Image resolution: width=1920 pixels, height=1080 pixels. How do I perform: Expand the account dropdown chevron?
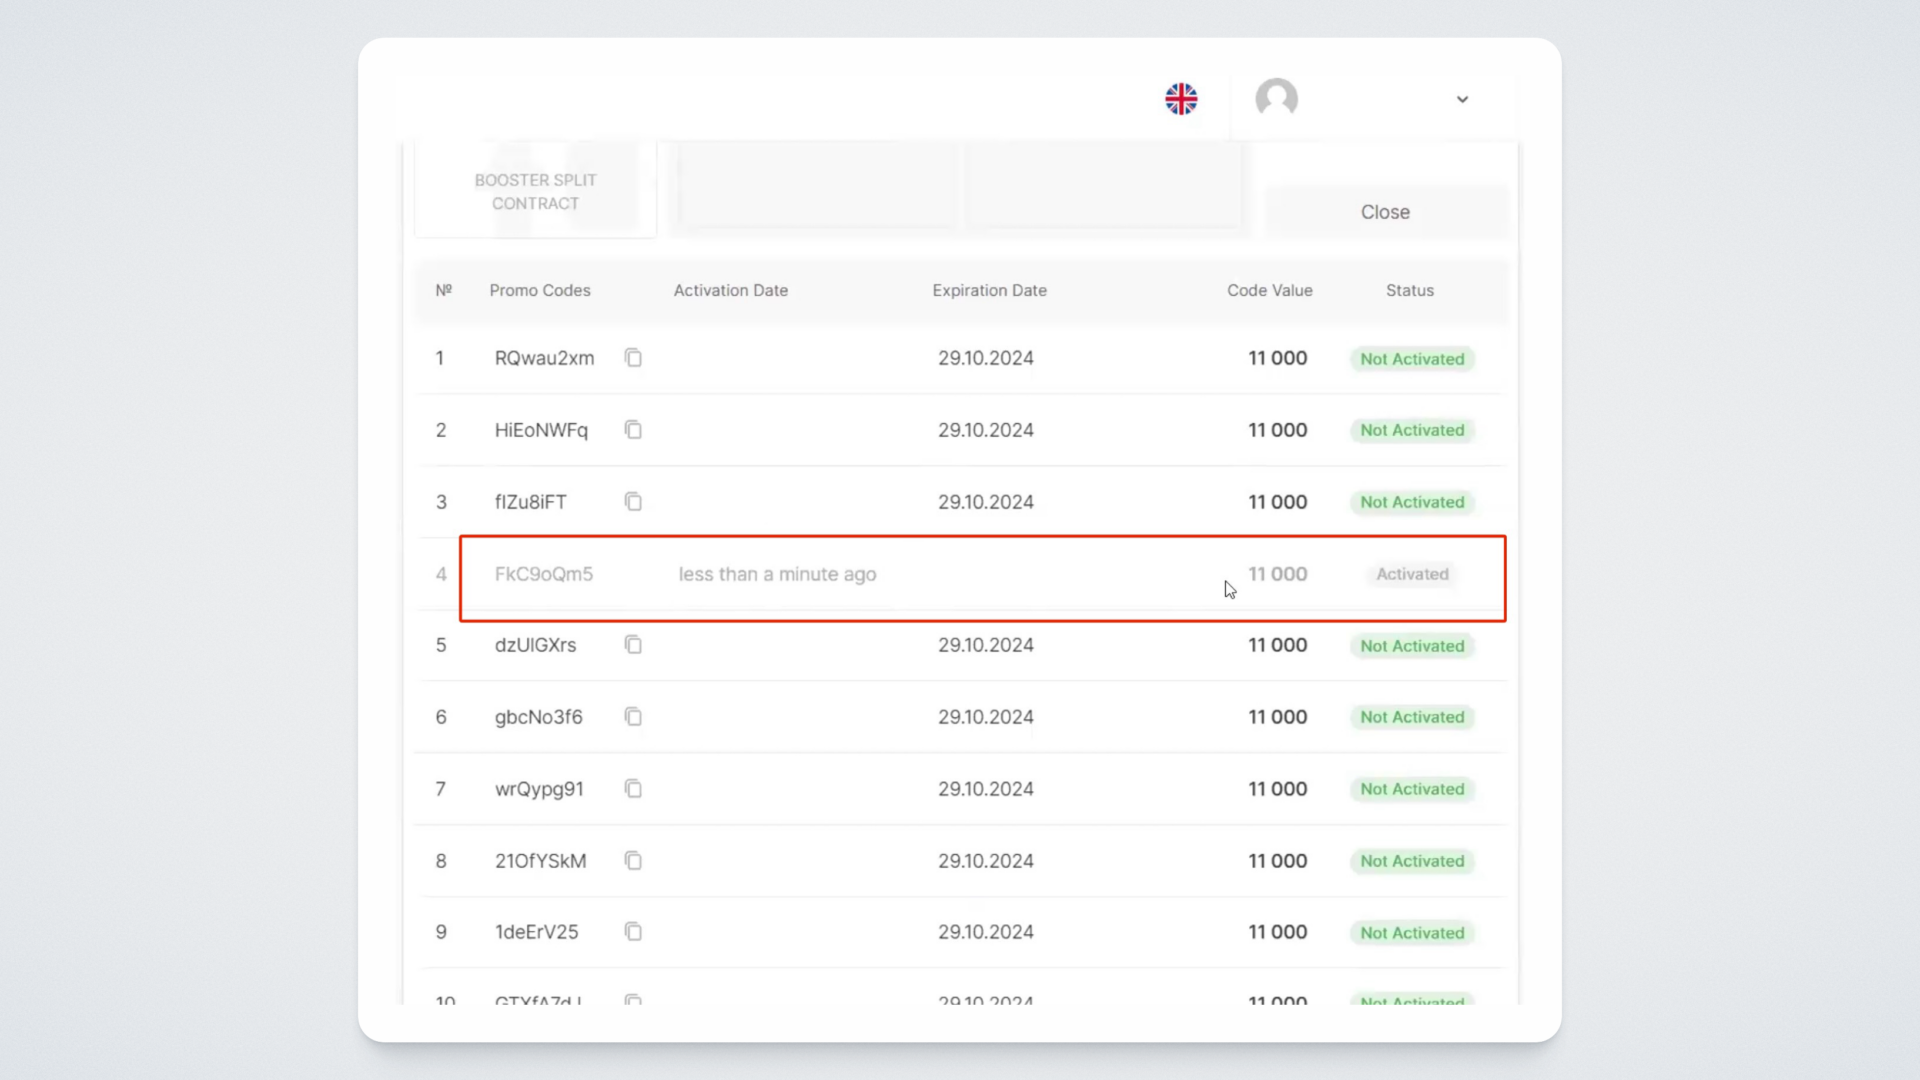pos(1462,99)
